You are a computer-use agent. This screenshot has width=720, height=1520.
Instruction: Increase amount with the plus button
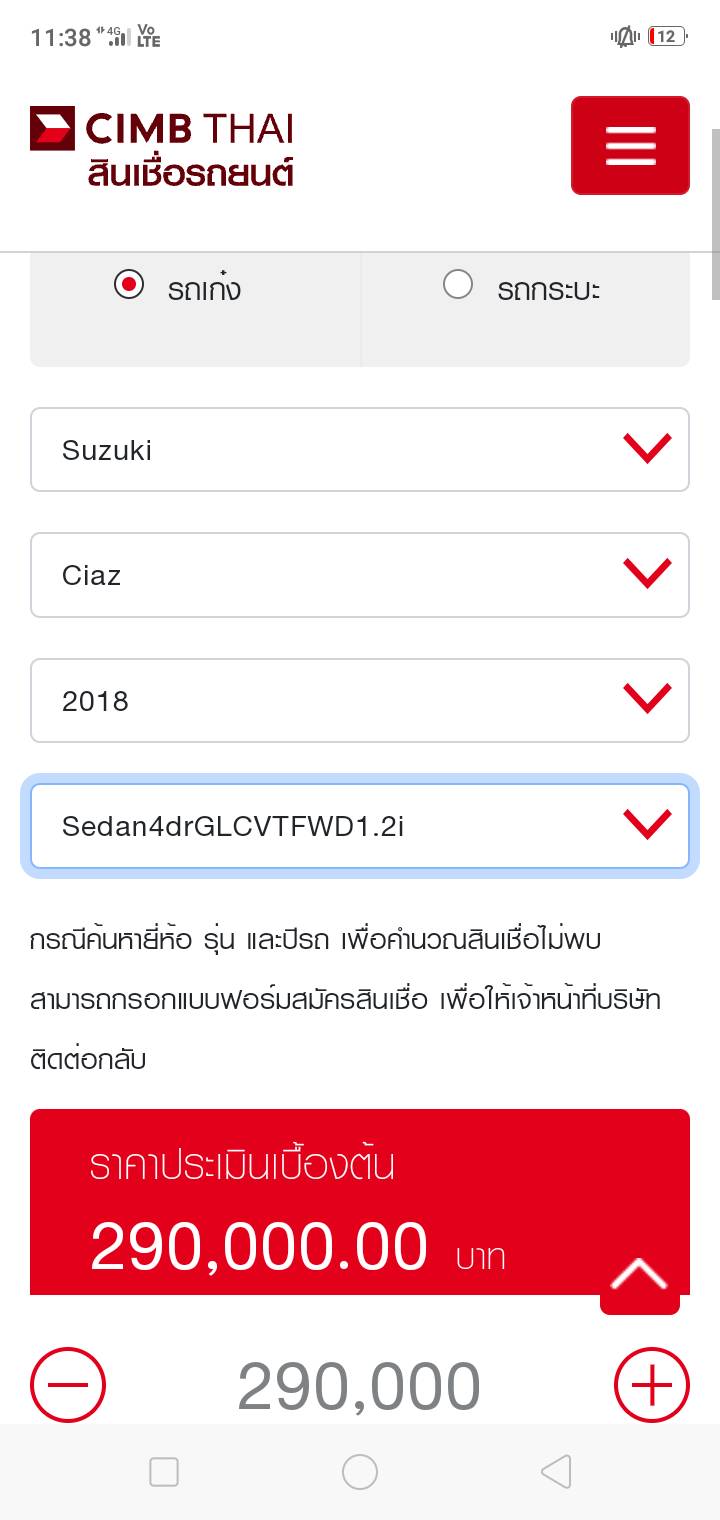(x=651, y=1385)
